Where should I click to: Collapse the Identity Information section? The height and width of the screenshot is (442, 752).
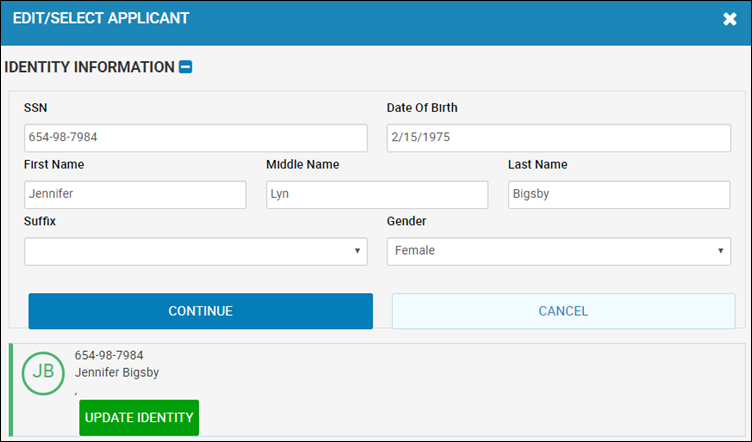[186, 67]
